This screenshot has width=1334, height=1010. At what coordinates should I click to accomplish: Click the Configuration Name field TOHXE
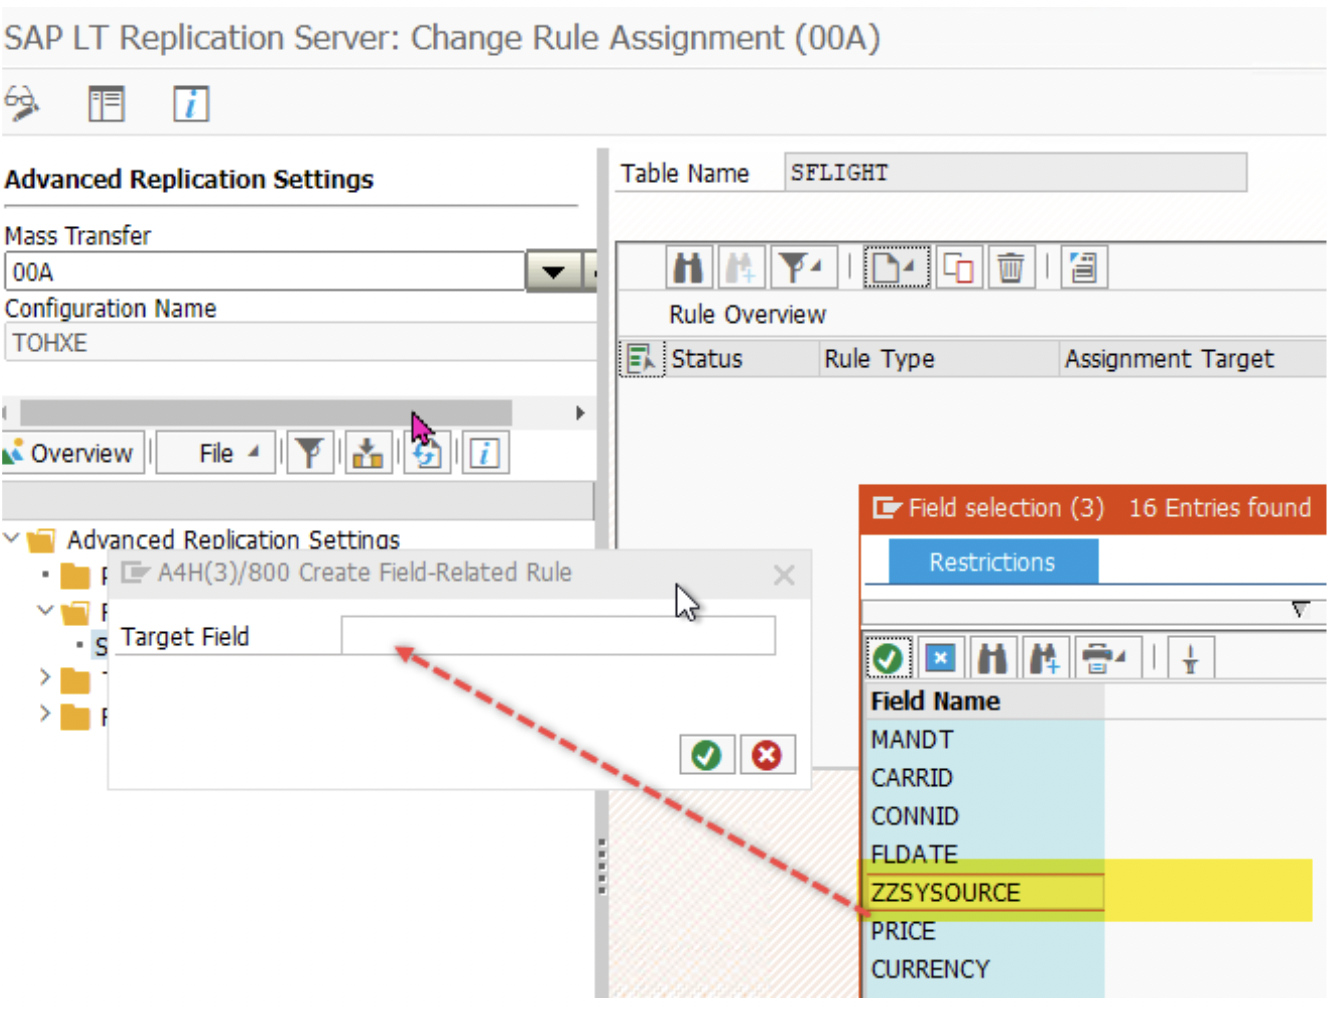pyautogui.click(x=300, y=342)
